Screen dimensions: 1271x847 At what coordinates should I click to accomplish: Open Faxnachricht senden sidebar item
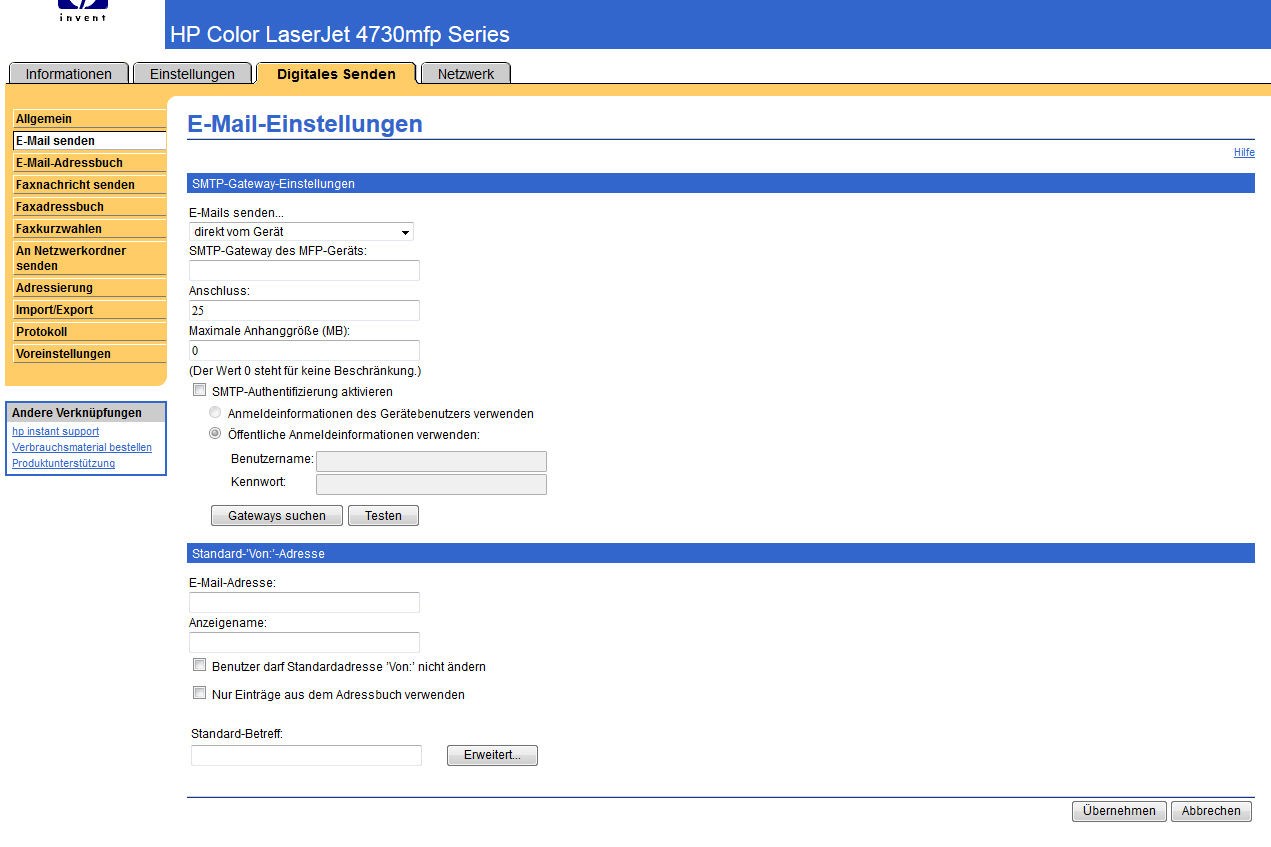[x=90, y=185]
